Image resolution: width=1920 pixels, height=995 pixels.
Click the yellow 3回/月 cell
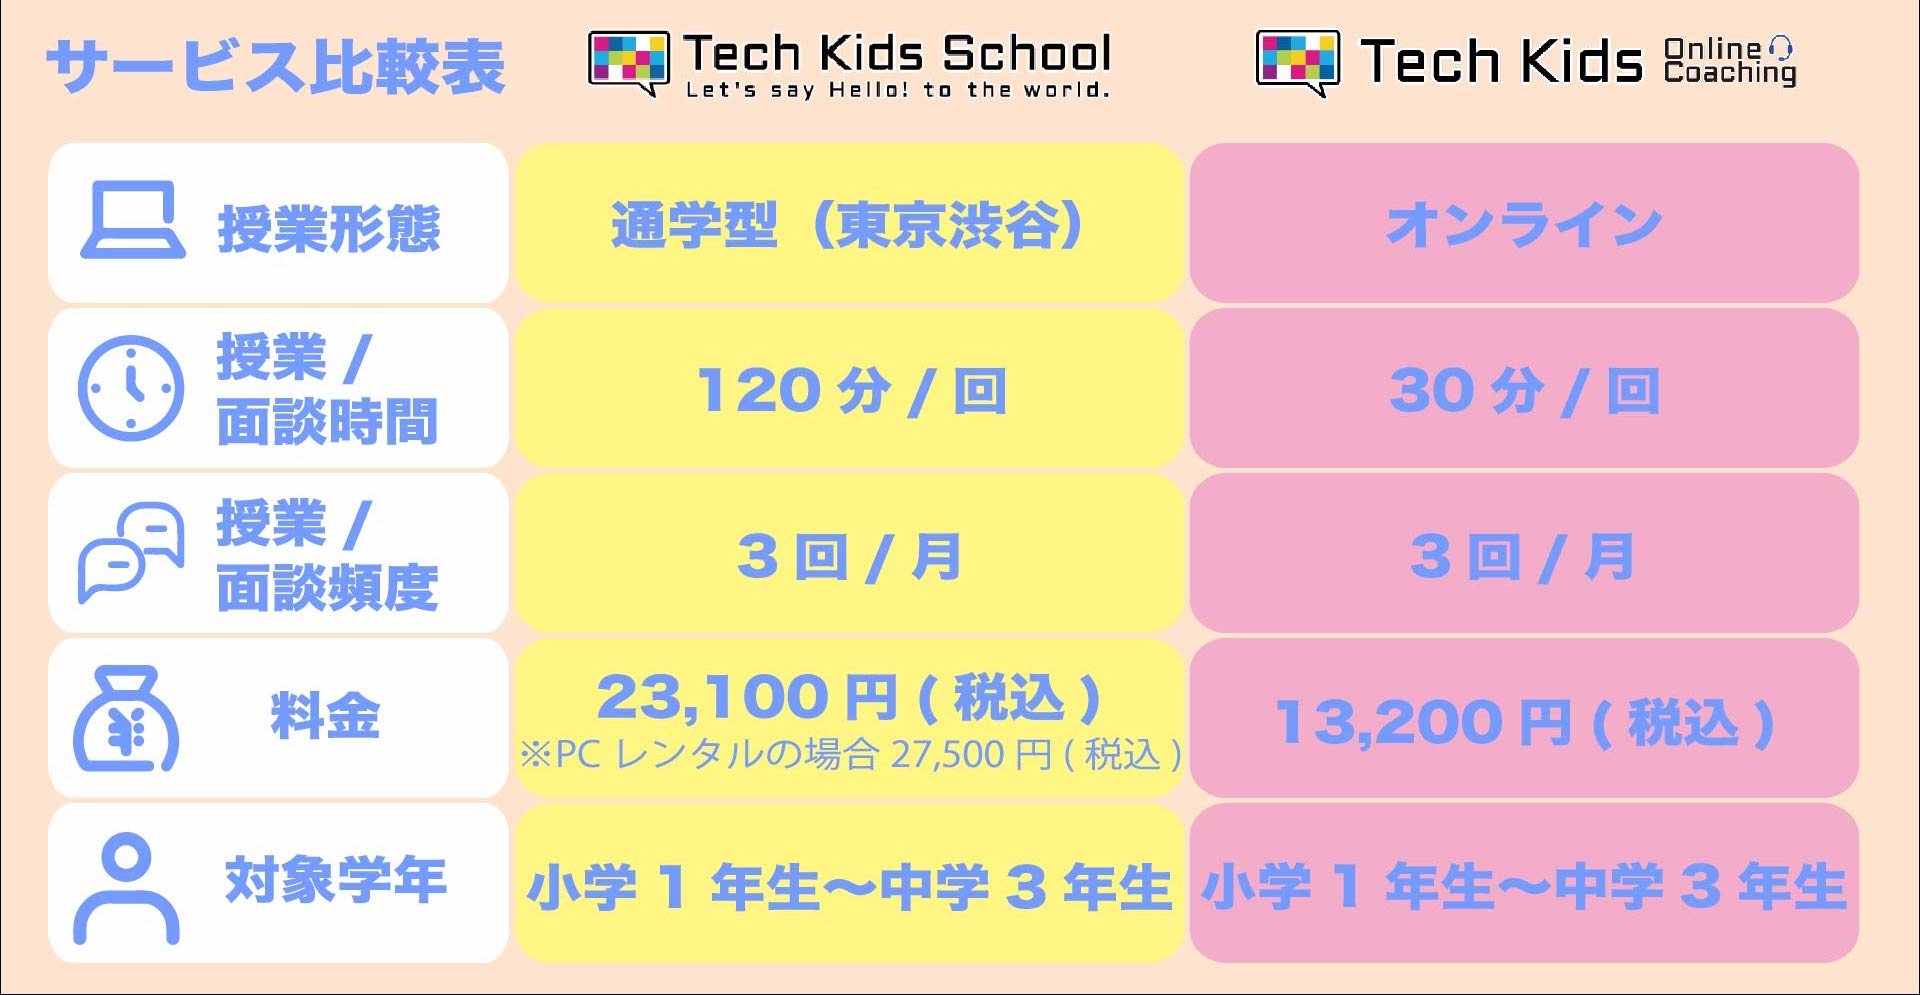click(x=848, y=553)
